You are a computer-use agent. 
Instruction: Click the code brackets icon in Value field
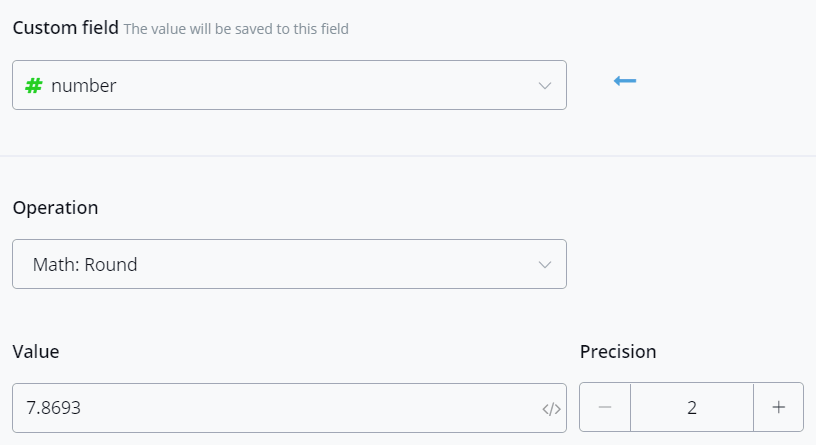pyautogui.click(x=550, y=408)
